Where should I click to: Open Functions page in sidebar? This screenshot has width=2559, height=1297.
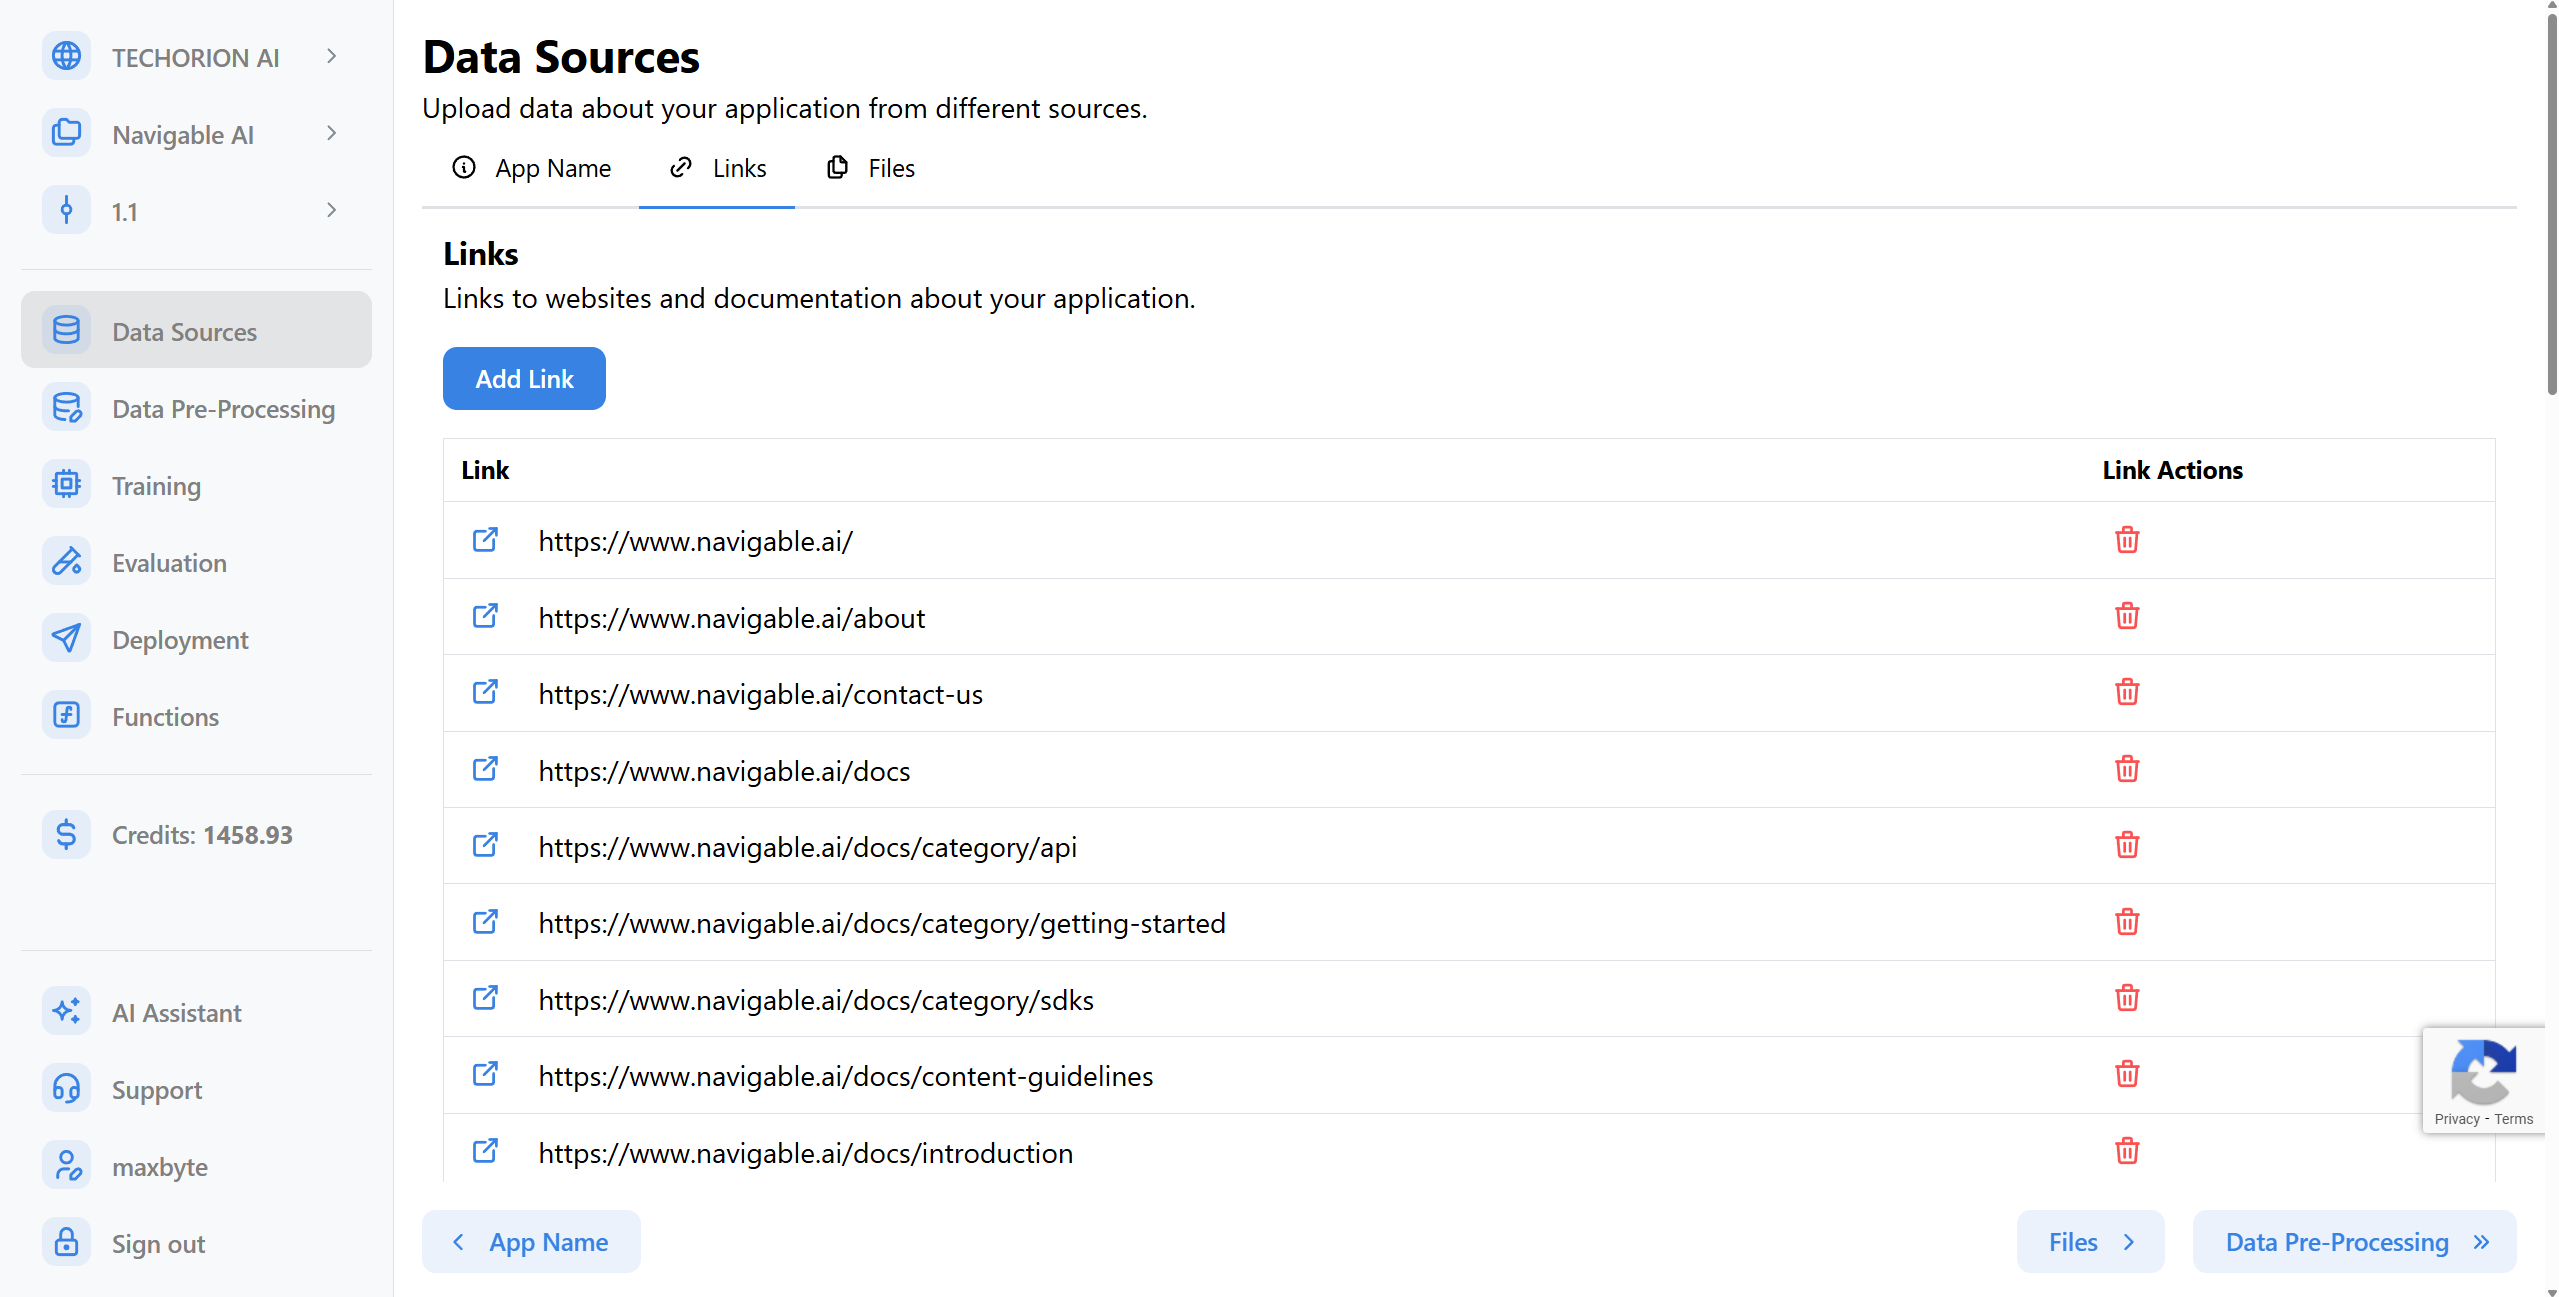(x=165, y=717)
